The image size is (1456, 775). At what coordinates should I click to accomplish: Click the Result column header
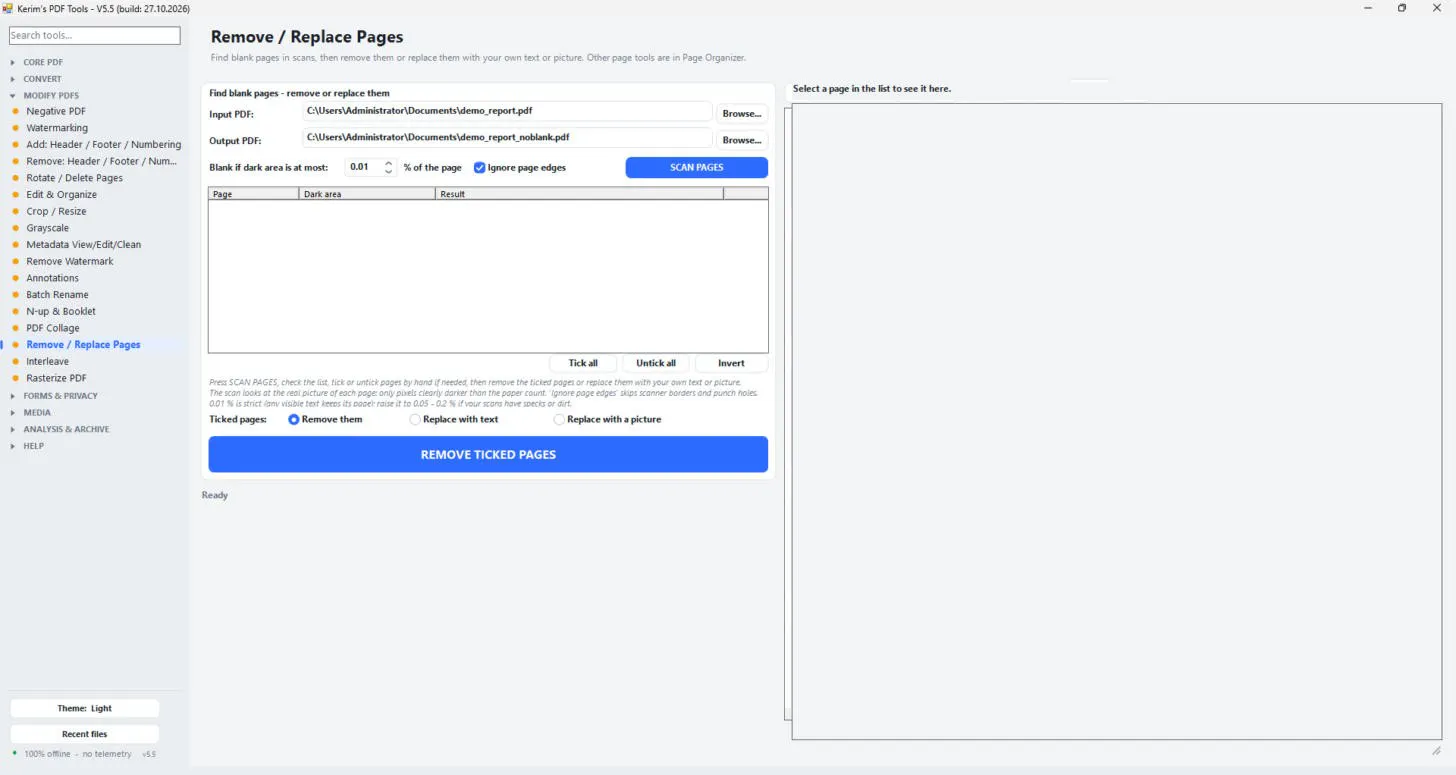click(x=580, y=194)
